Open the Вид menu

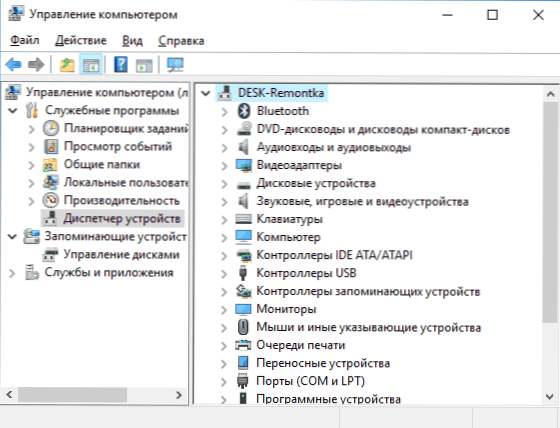click(x=132, y=40)
